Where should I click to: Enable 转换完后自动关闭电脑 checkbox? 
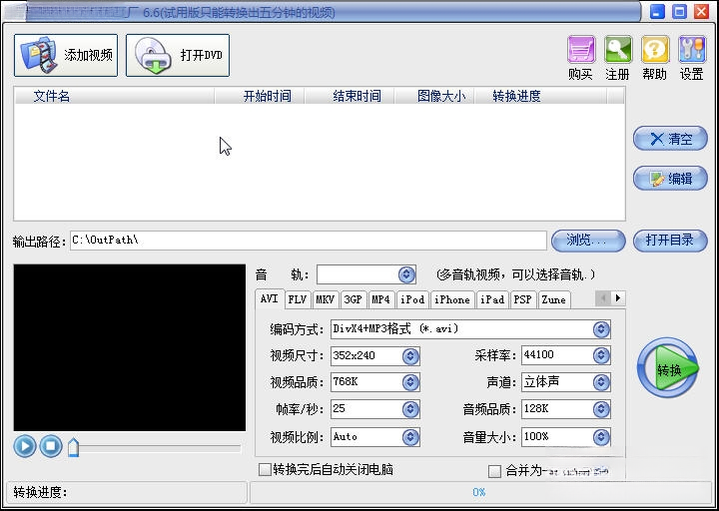point(265,470)
